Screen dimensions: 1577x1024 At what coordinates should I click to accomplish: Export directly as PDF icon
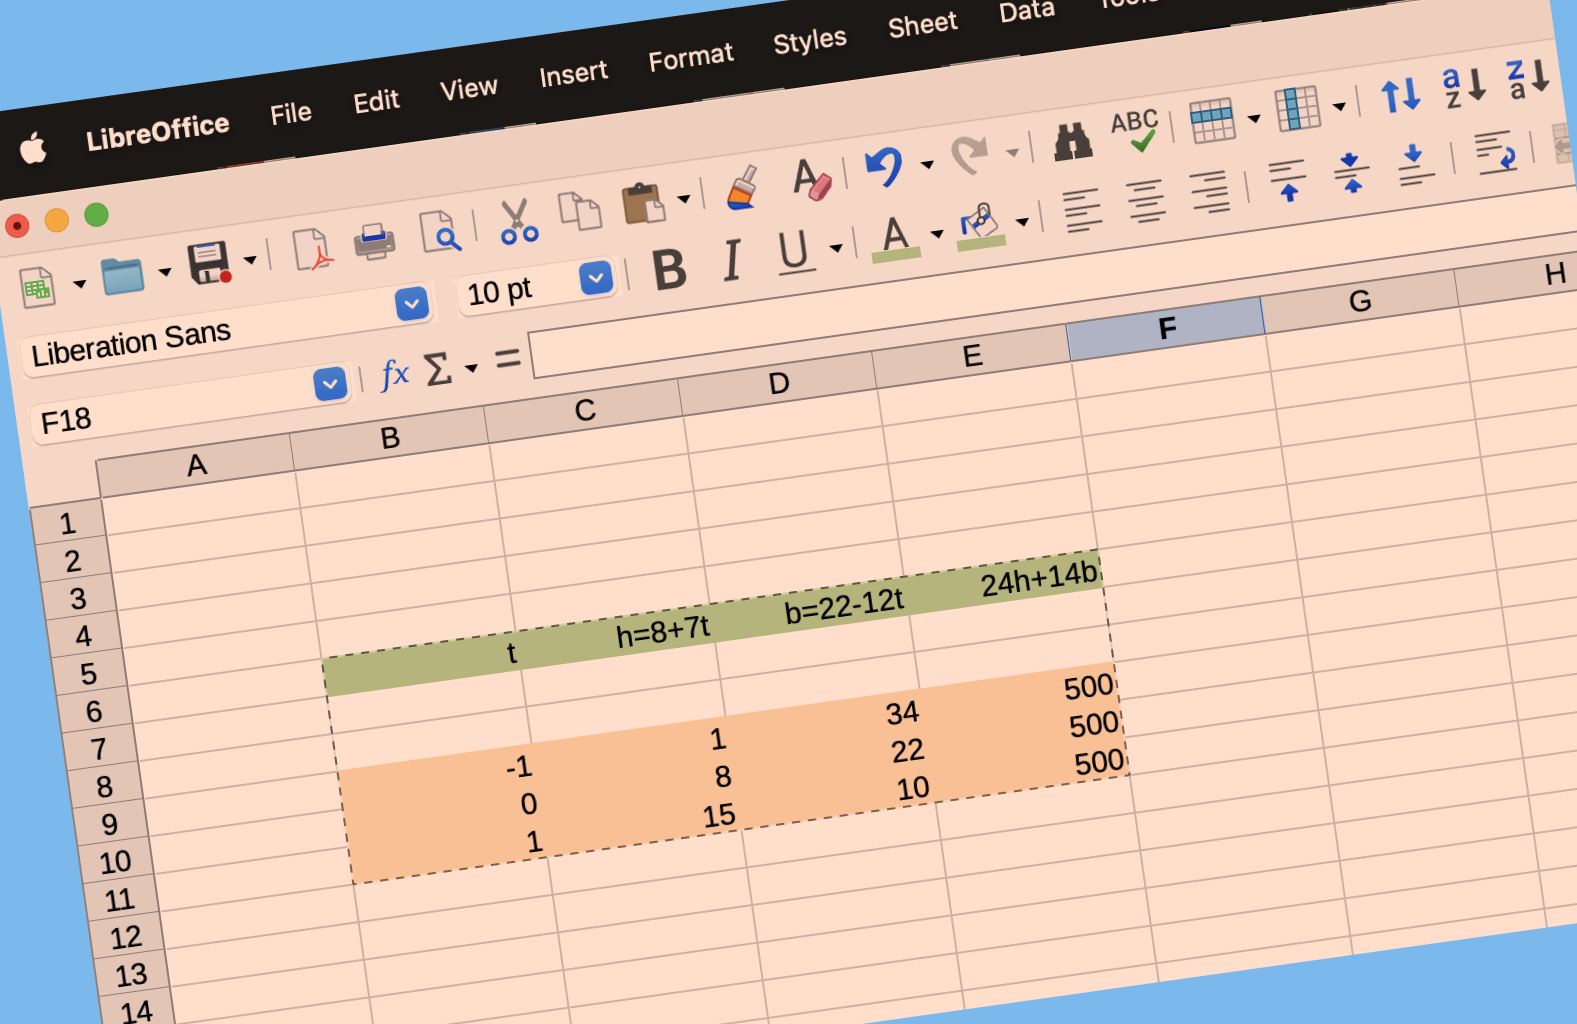tap(312, 250)
